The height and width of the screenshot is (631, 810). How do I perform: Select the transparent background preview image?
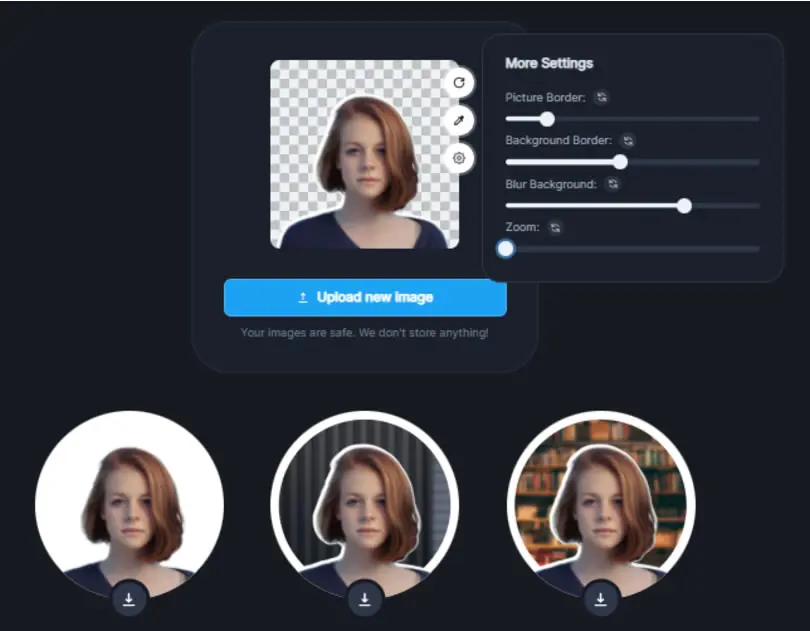pyautogui.click(x=365, y=155)
